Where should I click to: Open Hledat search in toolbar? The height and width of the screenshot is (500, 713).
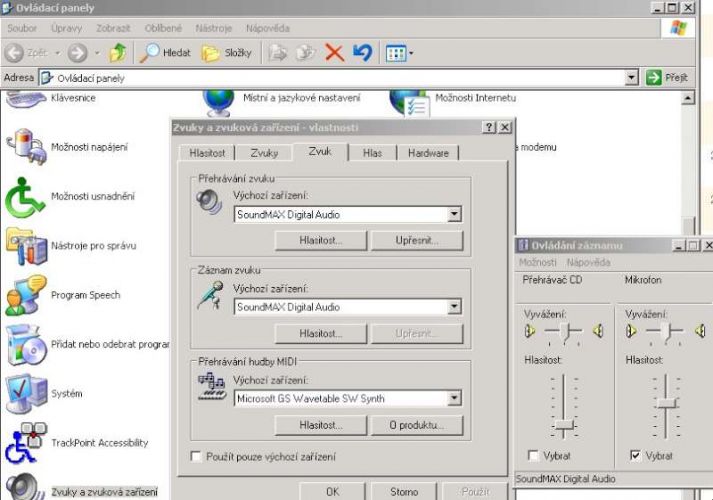coord(165,53)
